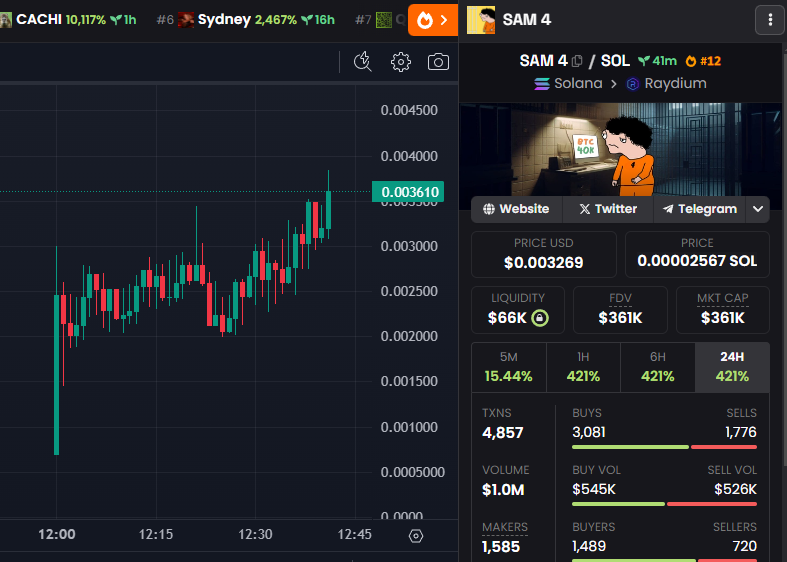
Task: Click the buyers versus sellers ratio bar
Action: click(x=664, y=560)
